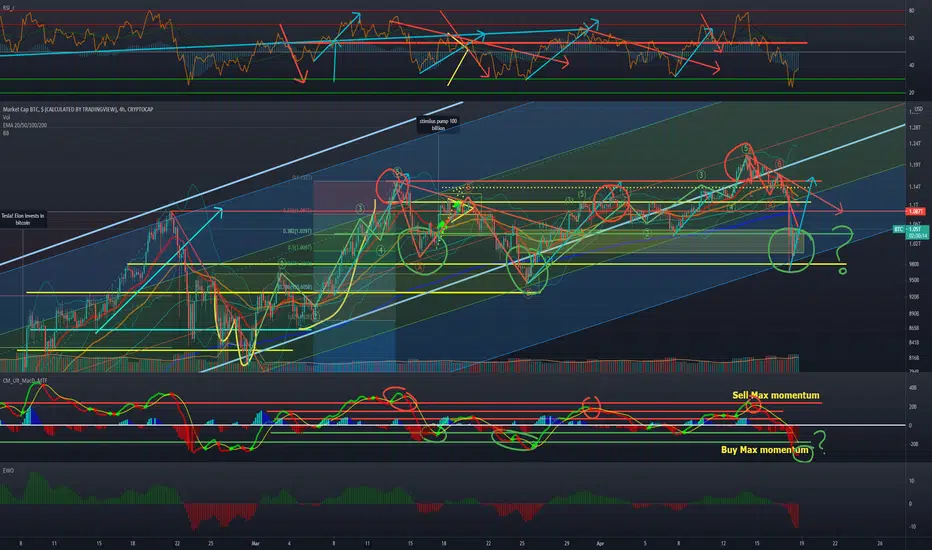The image size is (932, 550).
Task: Select the BB indicator legend label
Action: tap(5, 133)
